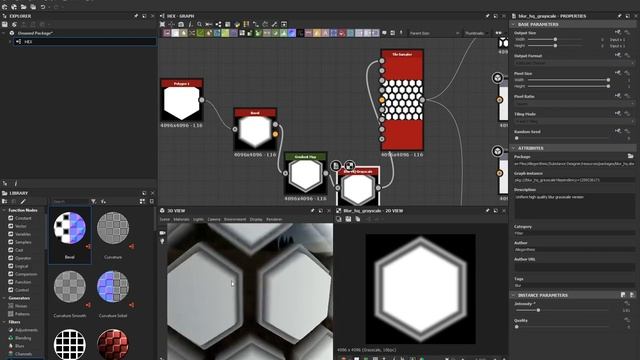The height and width of the screenshot is (360, 640).
Task: Open the Parent Size dropdown in graph toolbar
Action: point(433,33)
